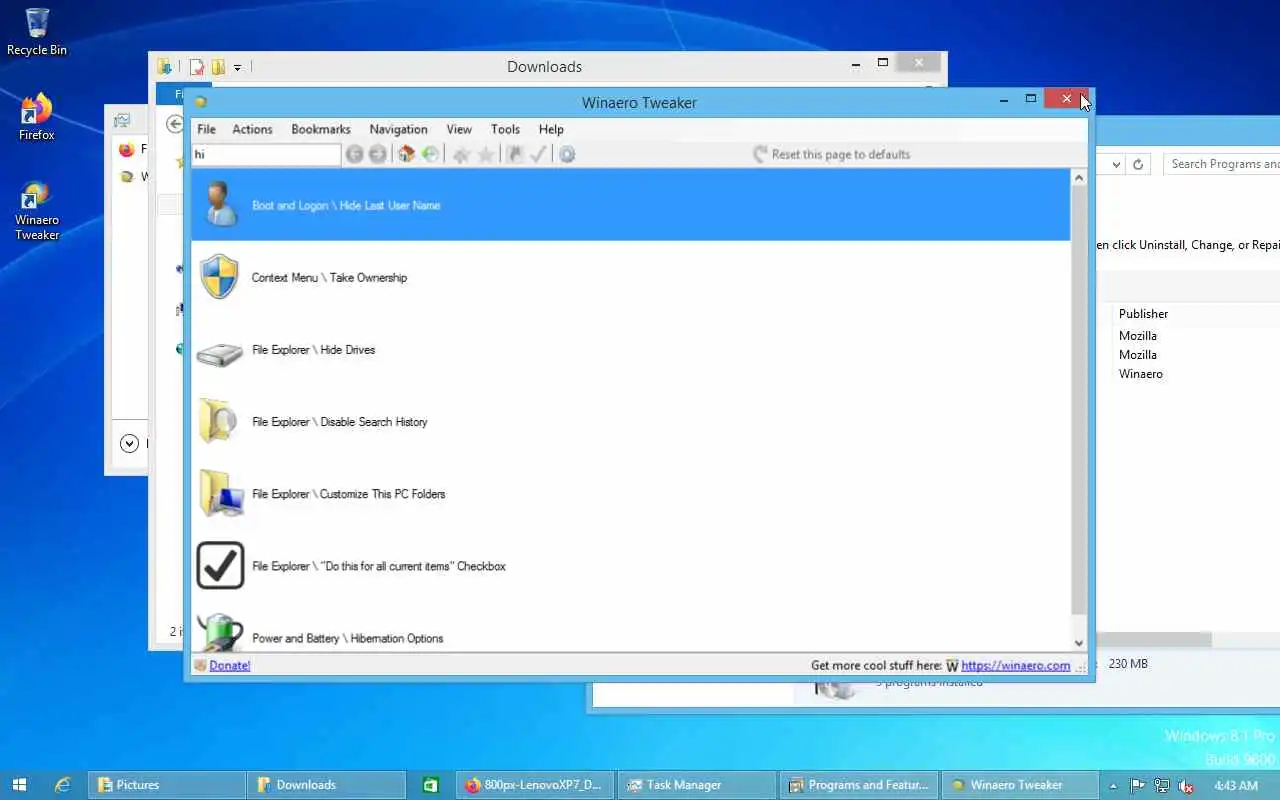Click the green store icon on the taskbar
This screenshot has height=800, width=1280.
(430, 785)
